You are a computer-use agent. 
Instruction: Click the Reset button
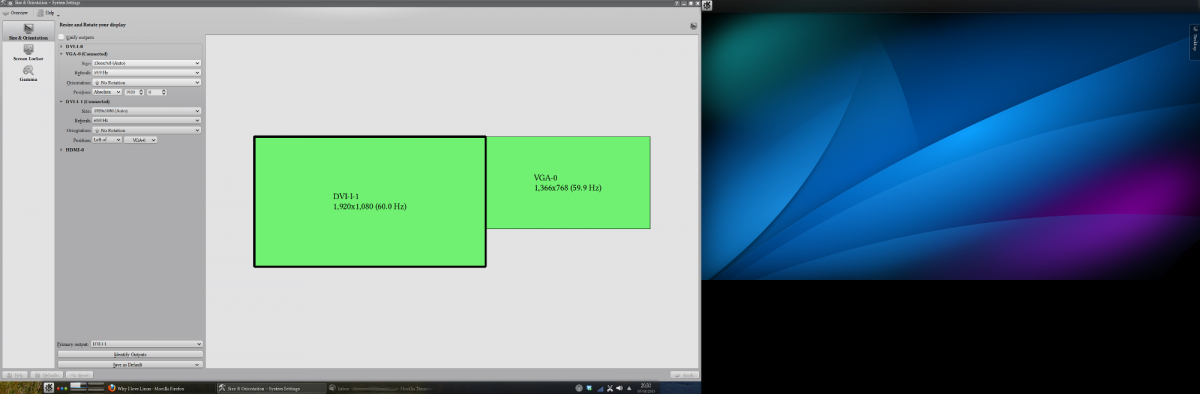[81, 374]
